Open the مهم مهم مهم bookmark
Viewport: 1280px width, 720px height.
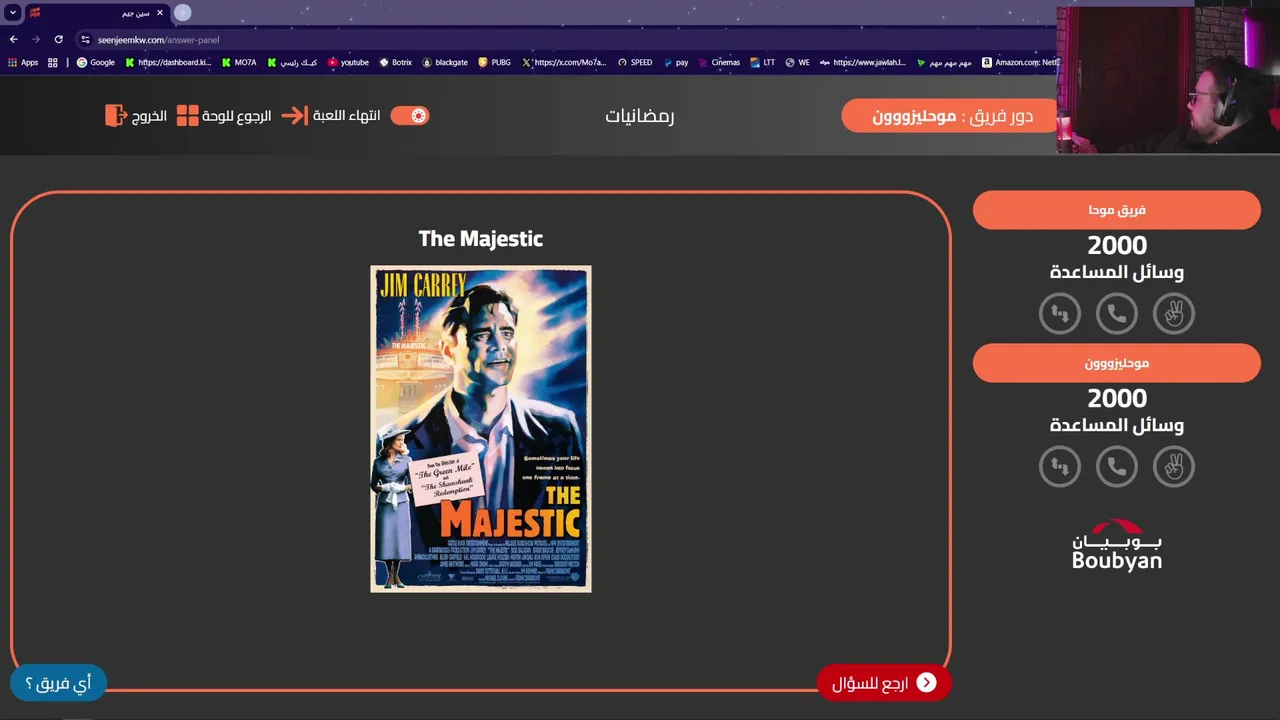click(x=944, y=62)
